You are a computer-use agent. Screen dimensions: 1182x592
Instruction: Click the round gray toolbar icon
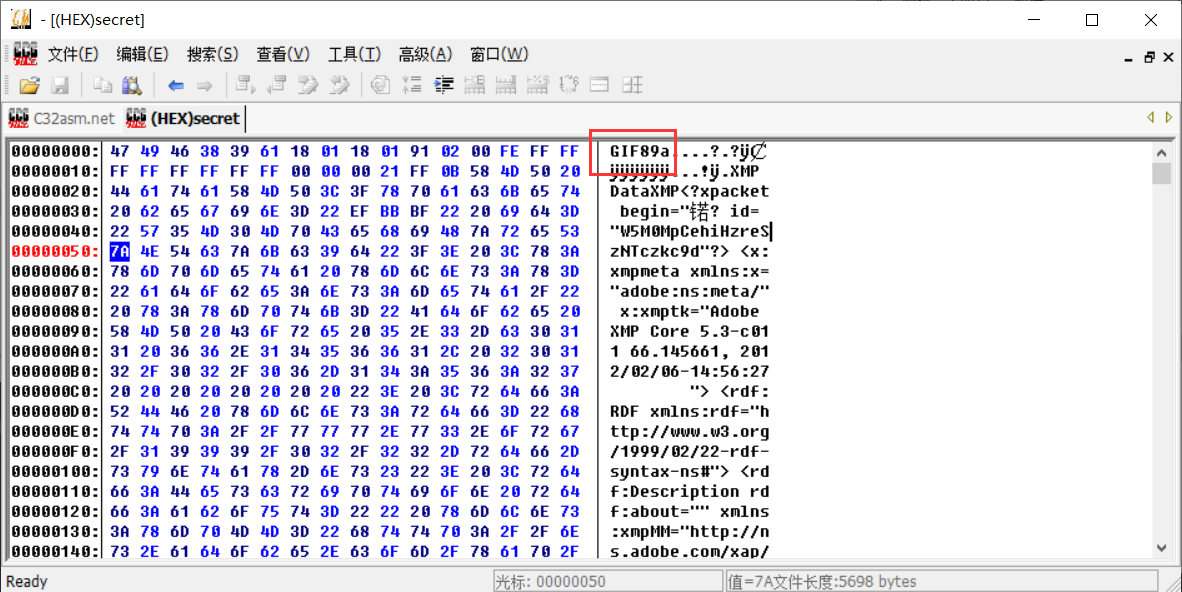pyautogui.click(x=381, y=84)
